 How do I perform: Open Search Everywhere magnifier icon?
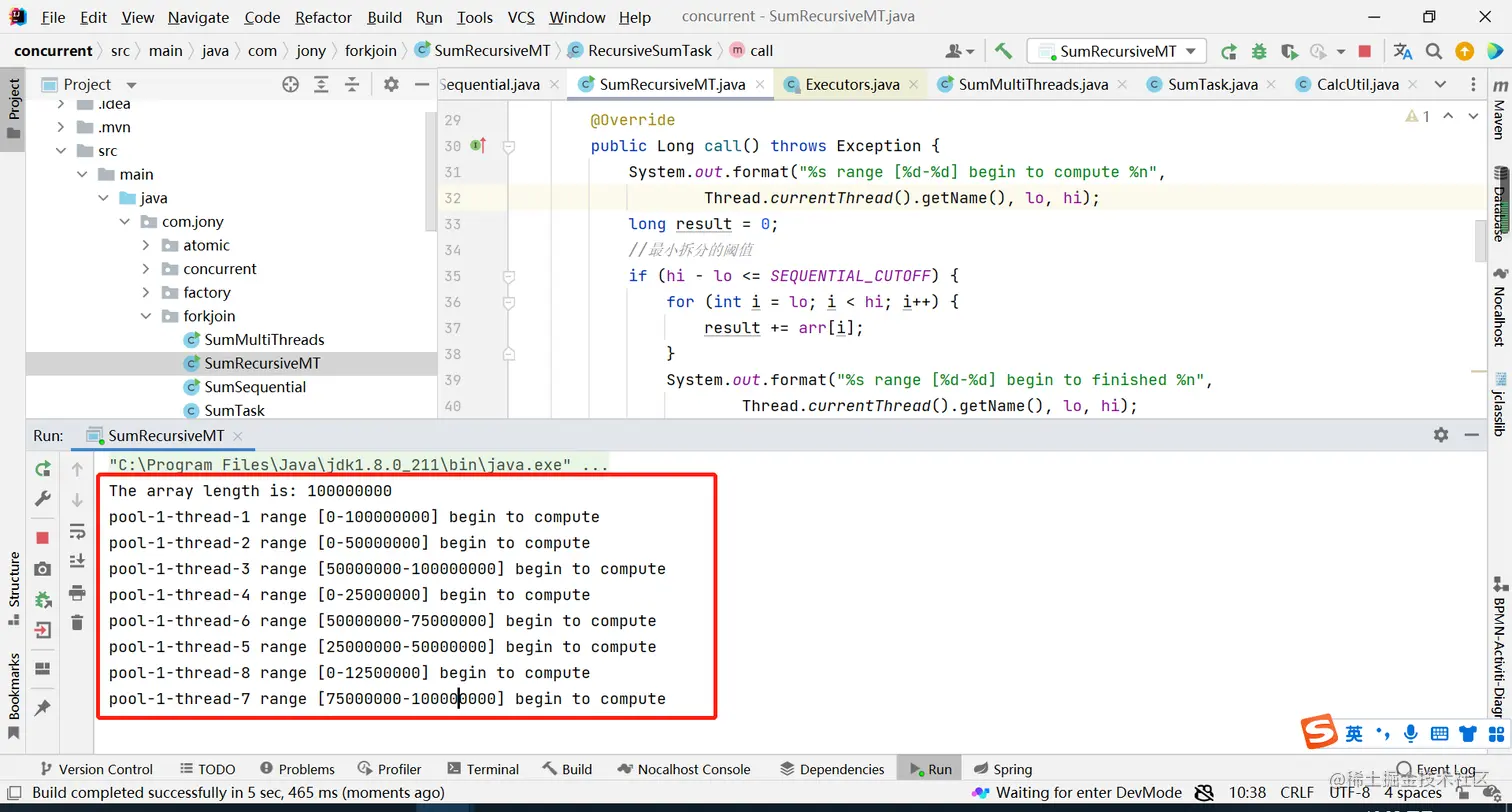1434,51
